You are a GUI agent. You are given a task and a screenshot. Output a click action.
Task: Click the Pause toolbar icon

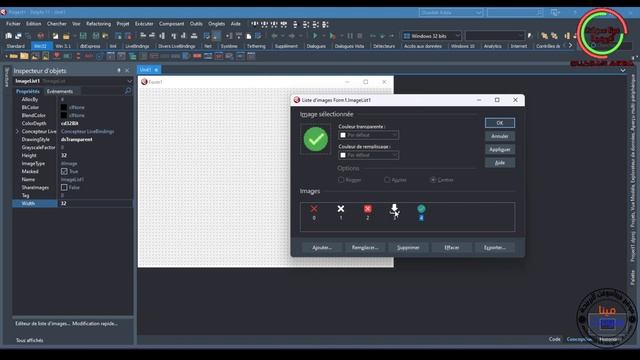coord(350,36)
